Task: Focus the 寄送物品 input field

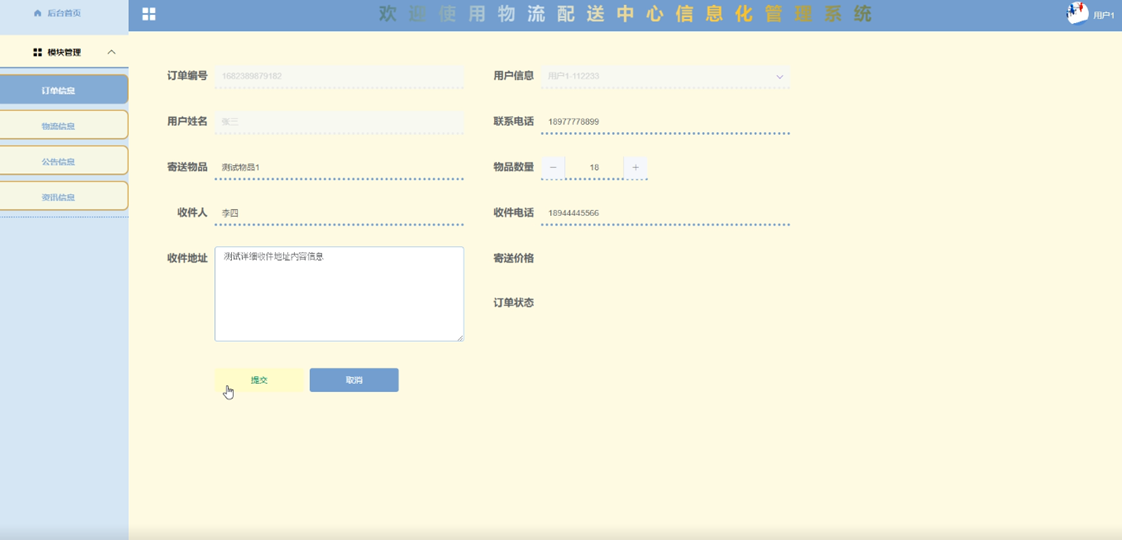Action: pyautogui.click(x=339, y=167)
